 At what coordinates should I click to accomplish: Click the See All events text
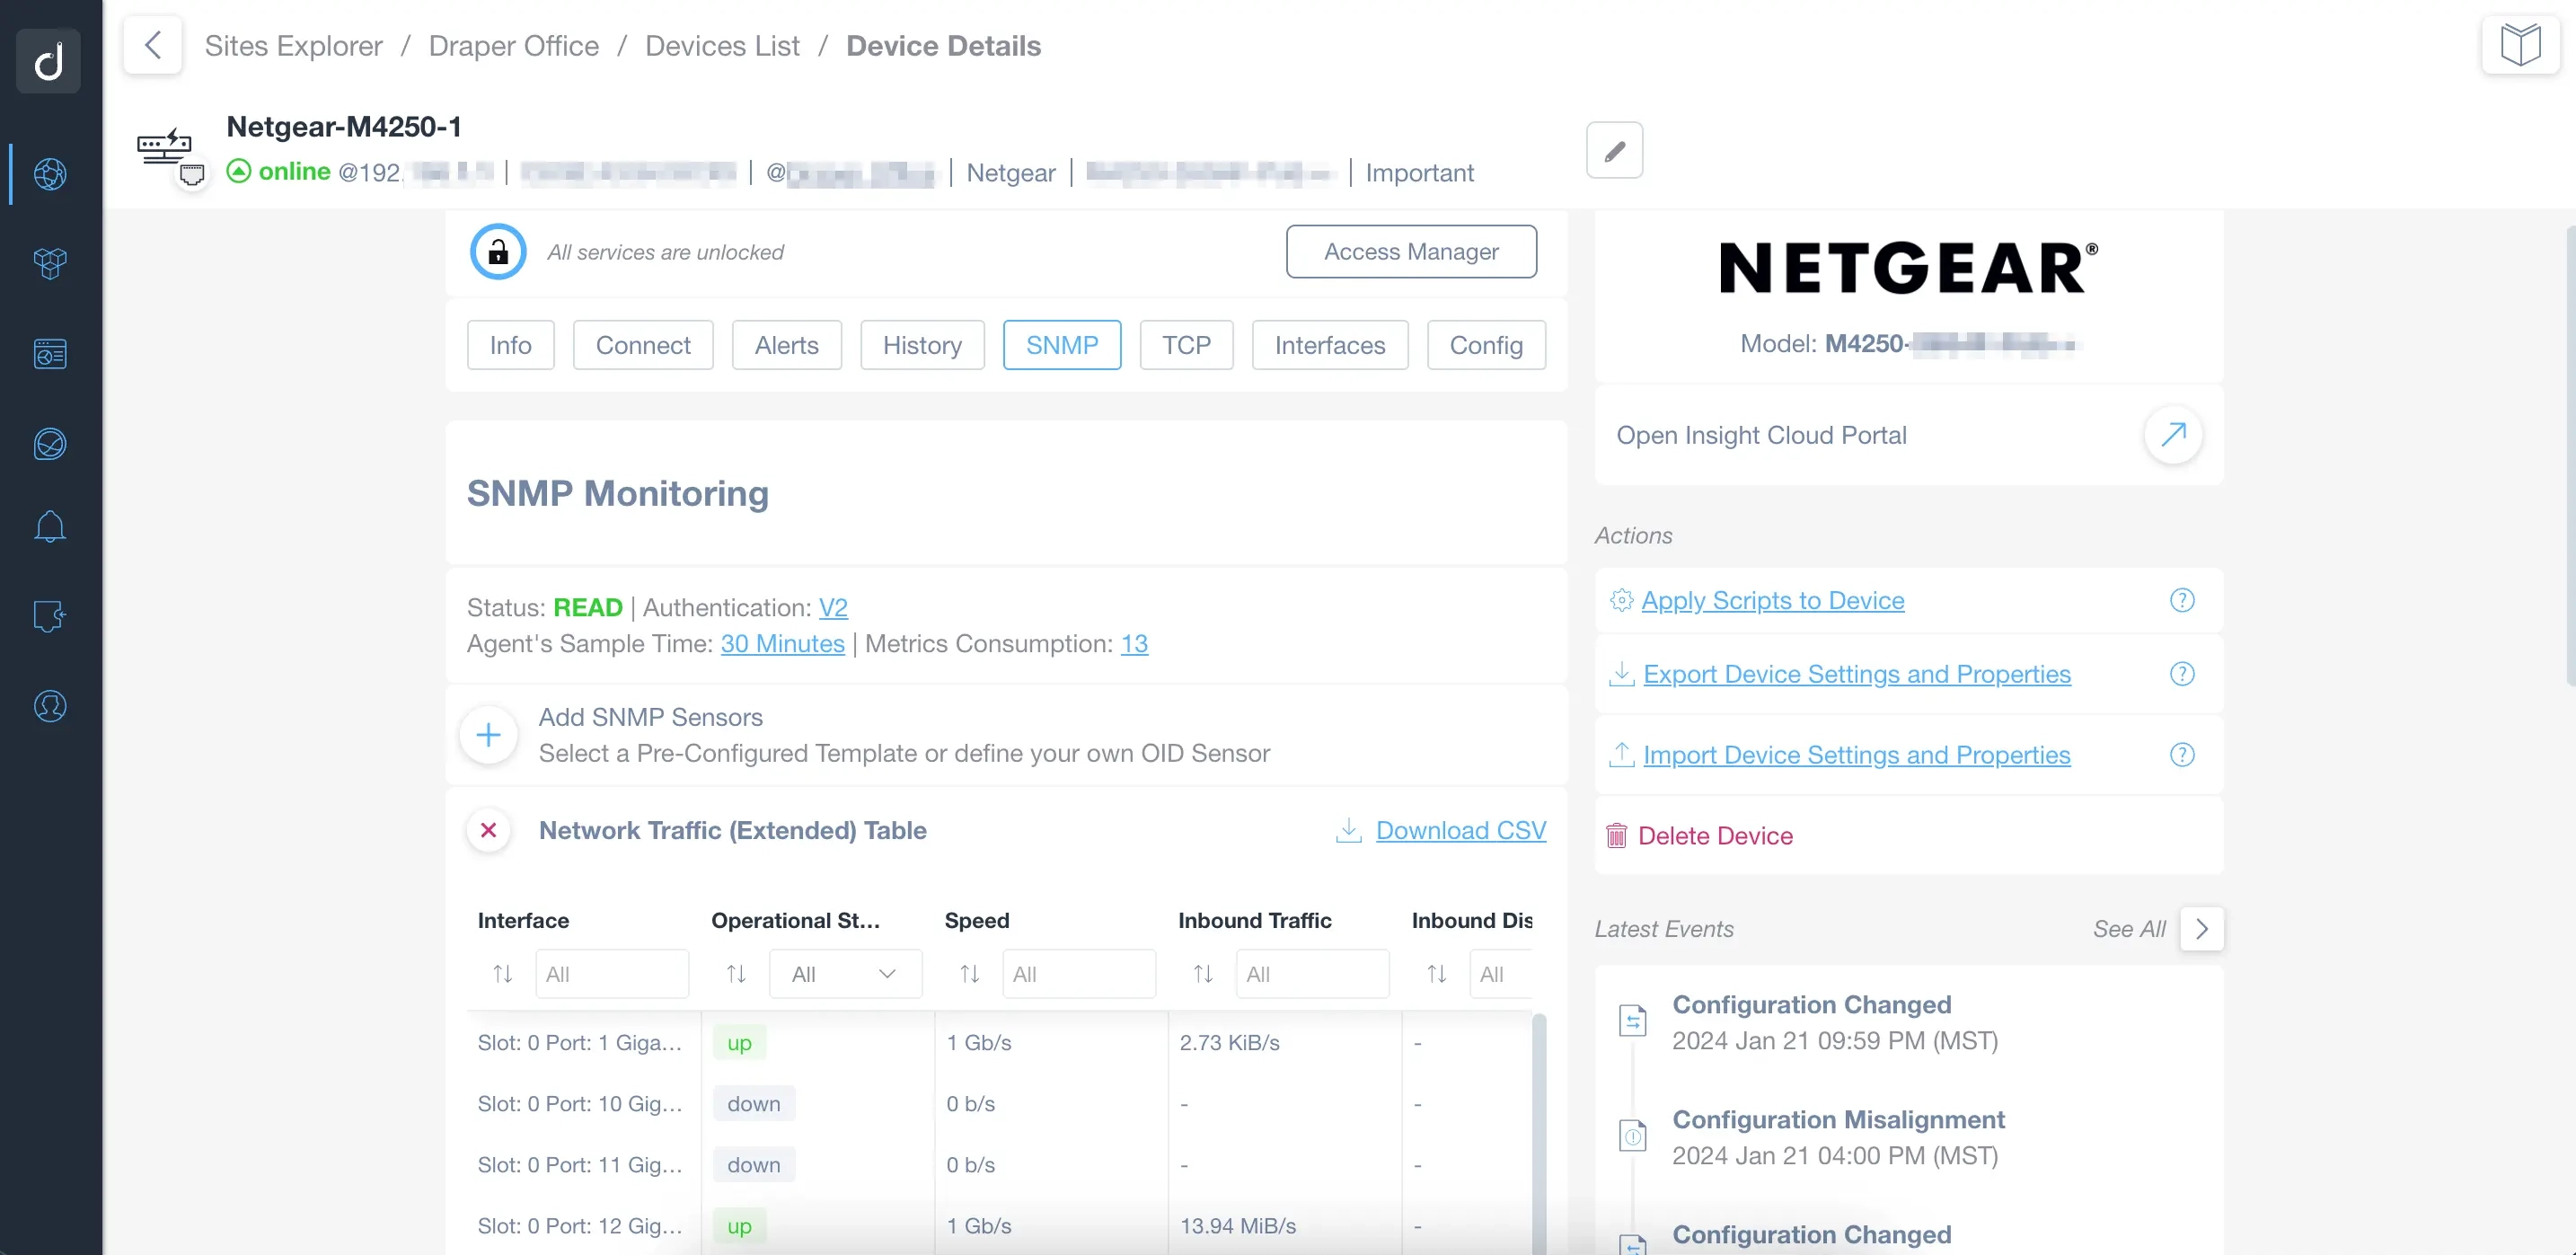2129,929
